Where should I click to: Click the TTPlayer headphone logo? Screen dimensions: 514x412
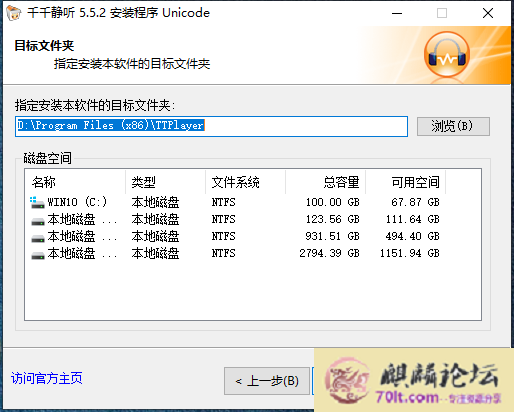(x=447, y=55)
